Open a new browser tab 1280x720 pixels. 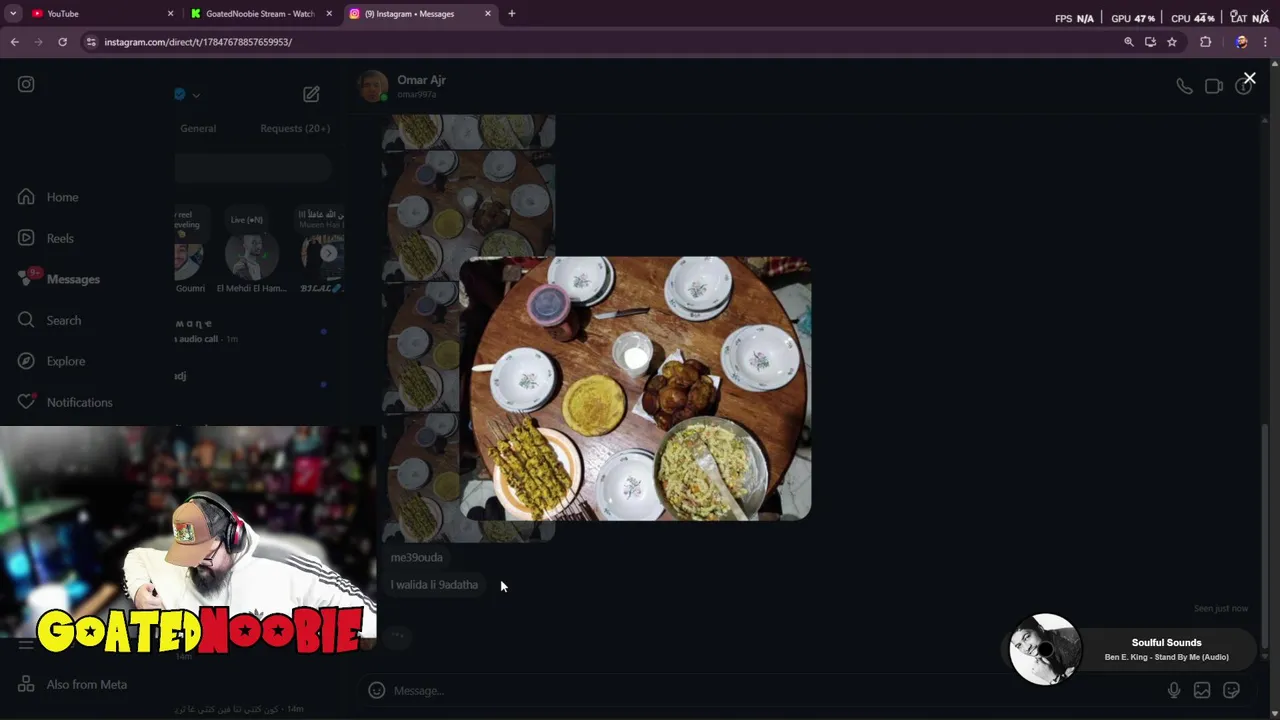[511, 14]
